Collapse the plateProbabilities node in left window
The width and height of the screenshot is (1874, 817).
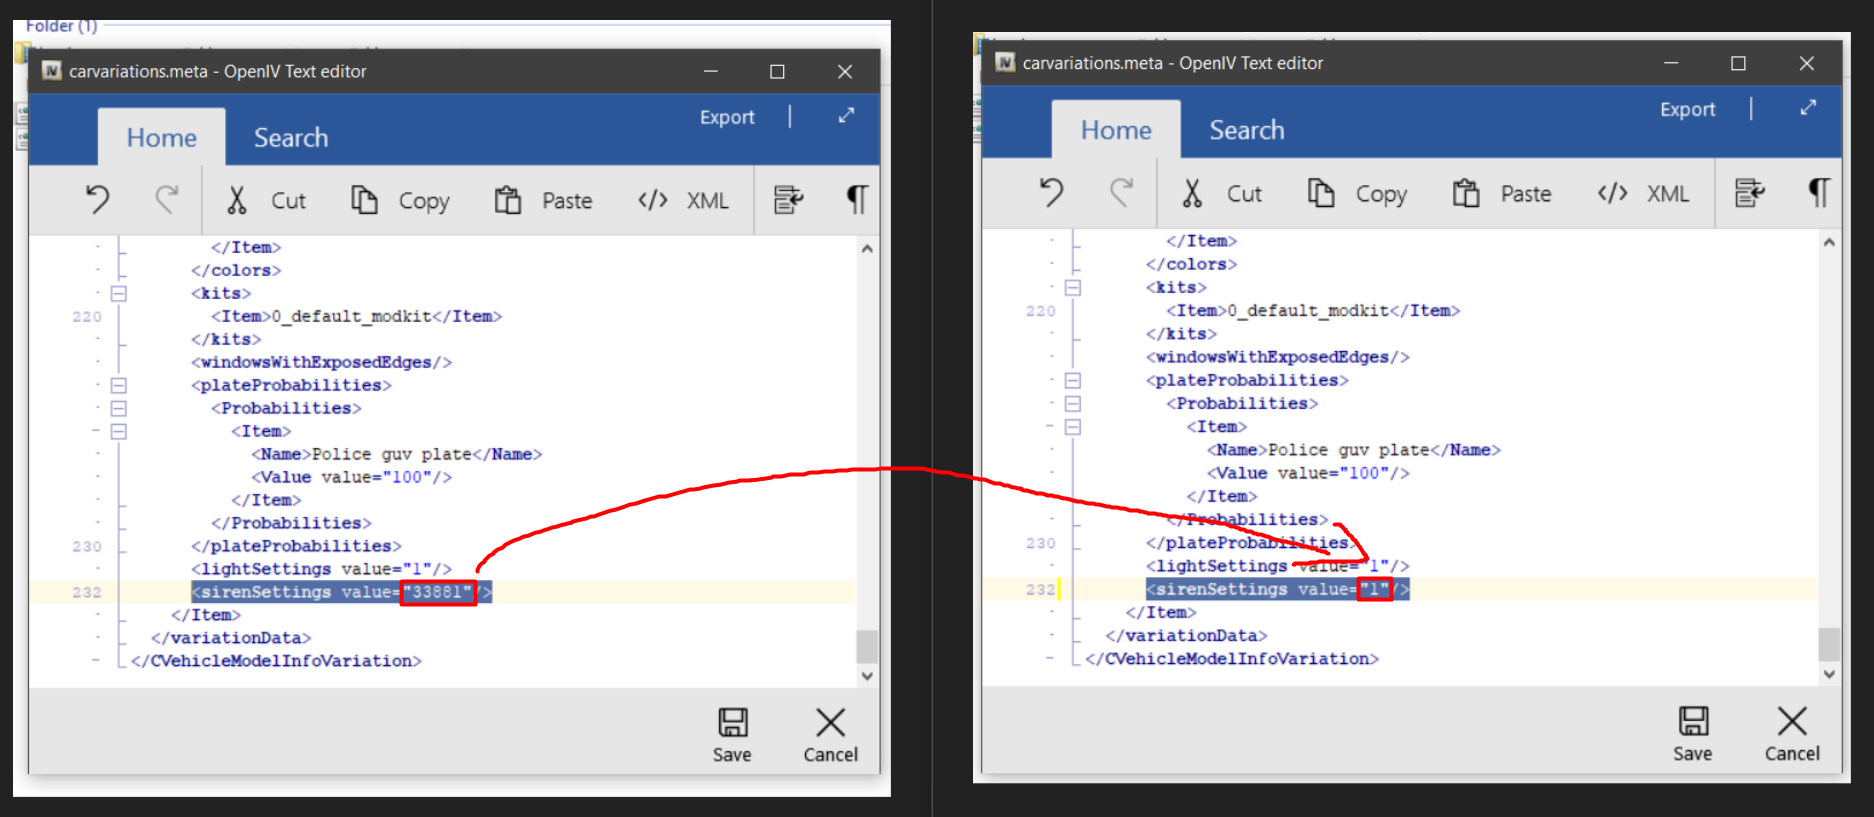[119, 385]
